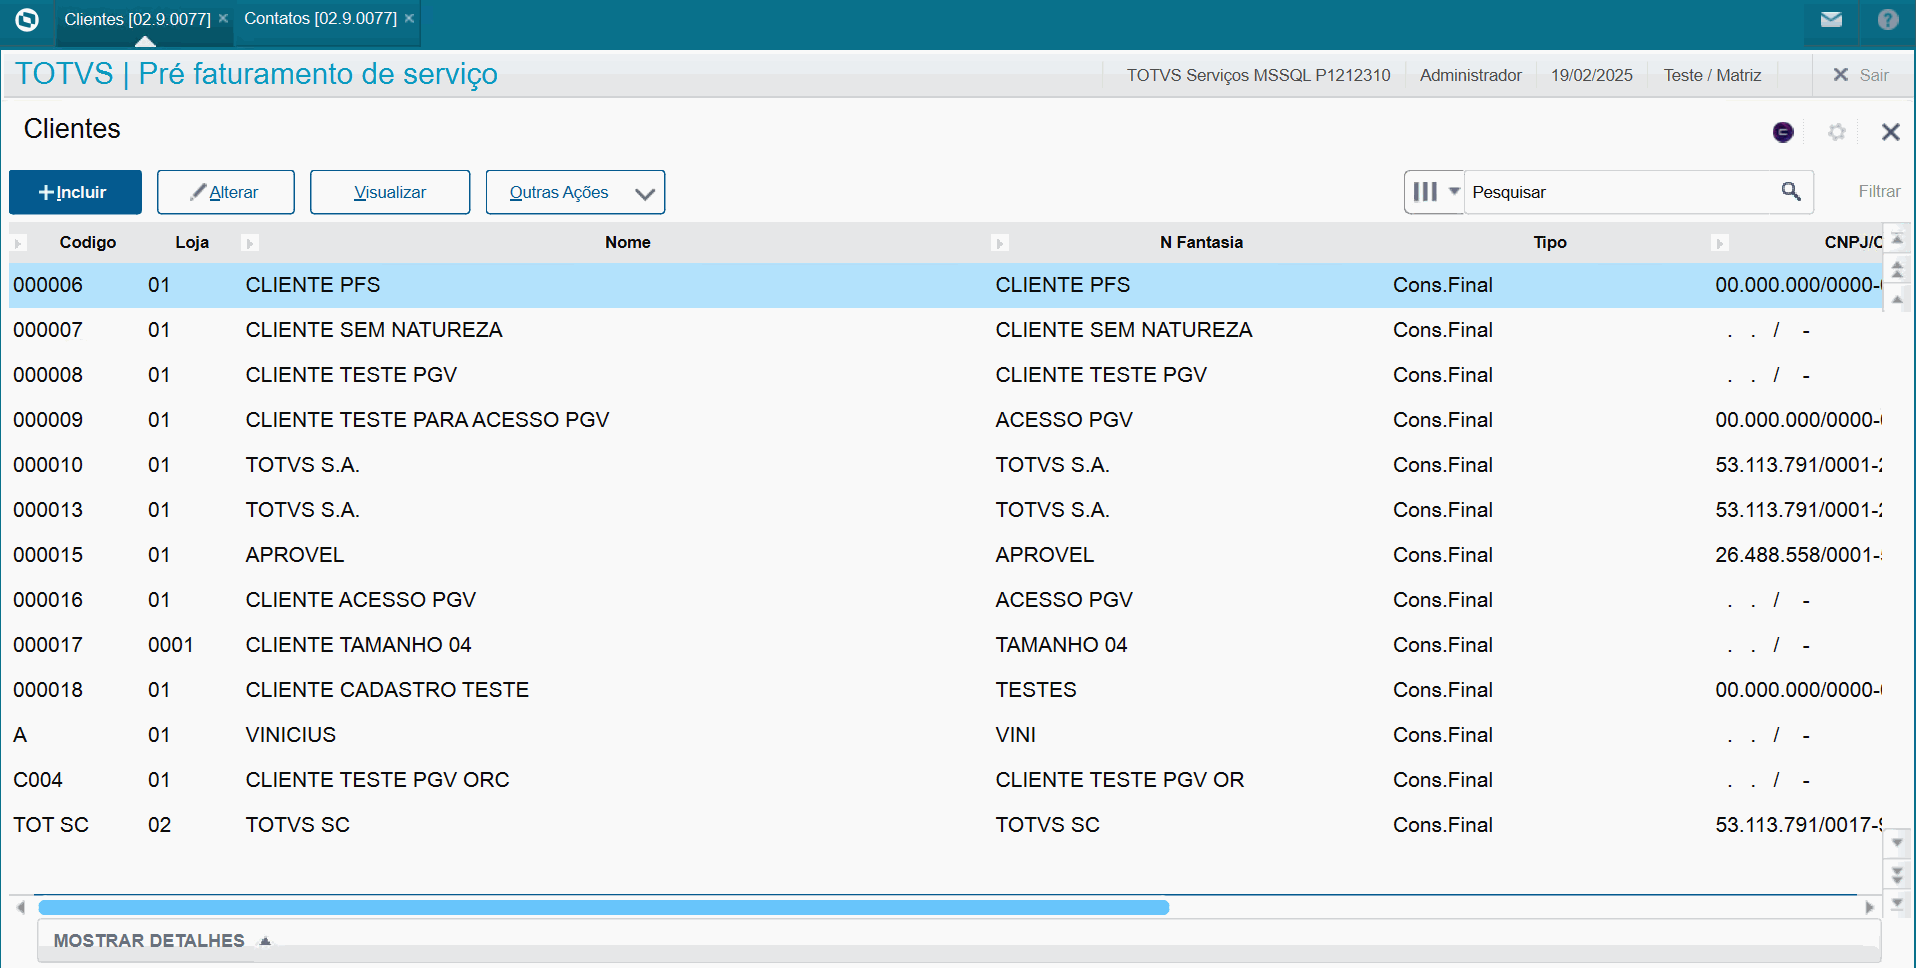Image resolution: width=1916 pixels, height=968 pixels.
Task: Move up one row with the single up arrow
Action: point(1897,299)
